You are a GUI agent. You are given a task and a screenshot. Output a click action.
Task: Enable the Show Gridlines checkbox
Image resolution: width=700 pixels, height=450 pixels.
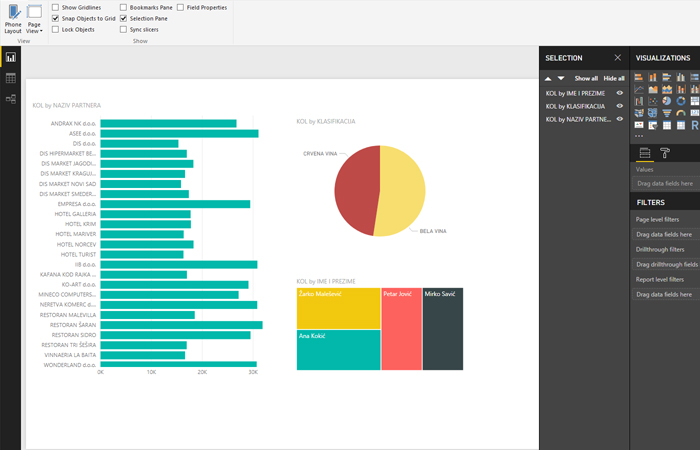55,7
